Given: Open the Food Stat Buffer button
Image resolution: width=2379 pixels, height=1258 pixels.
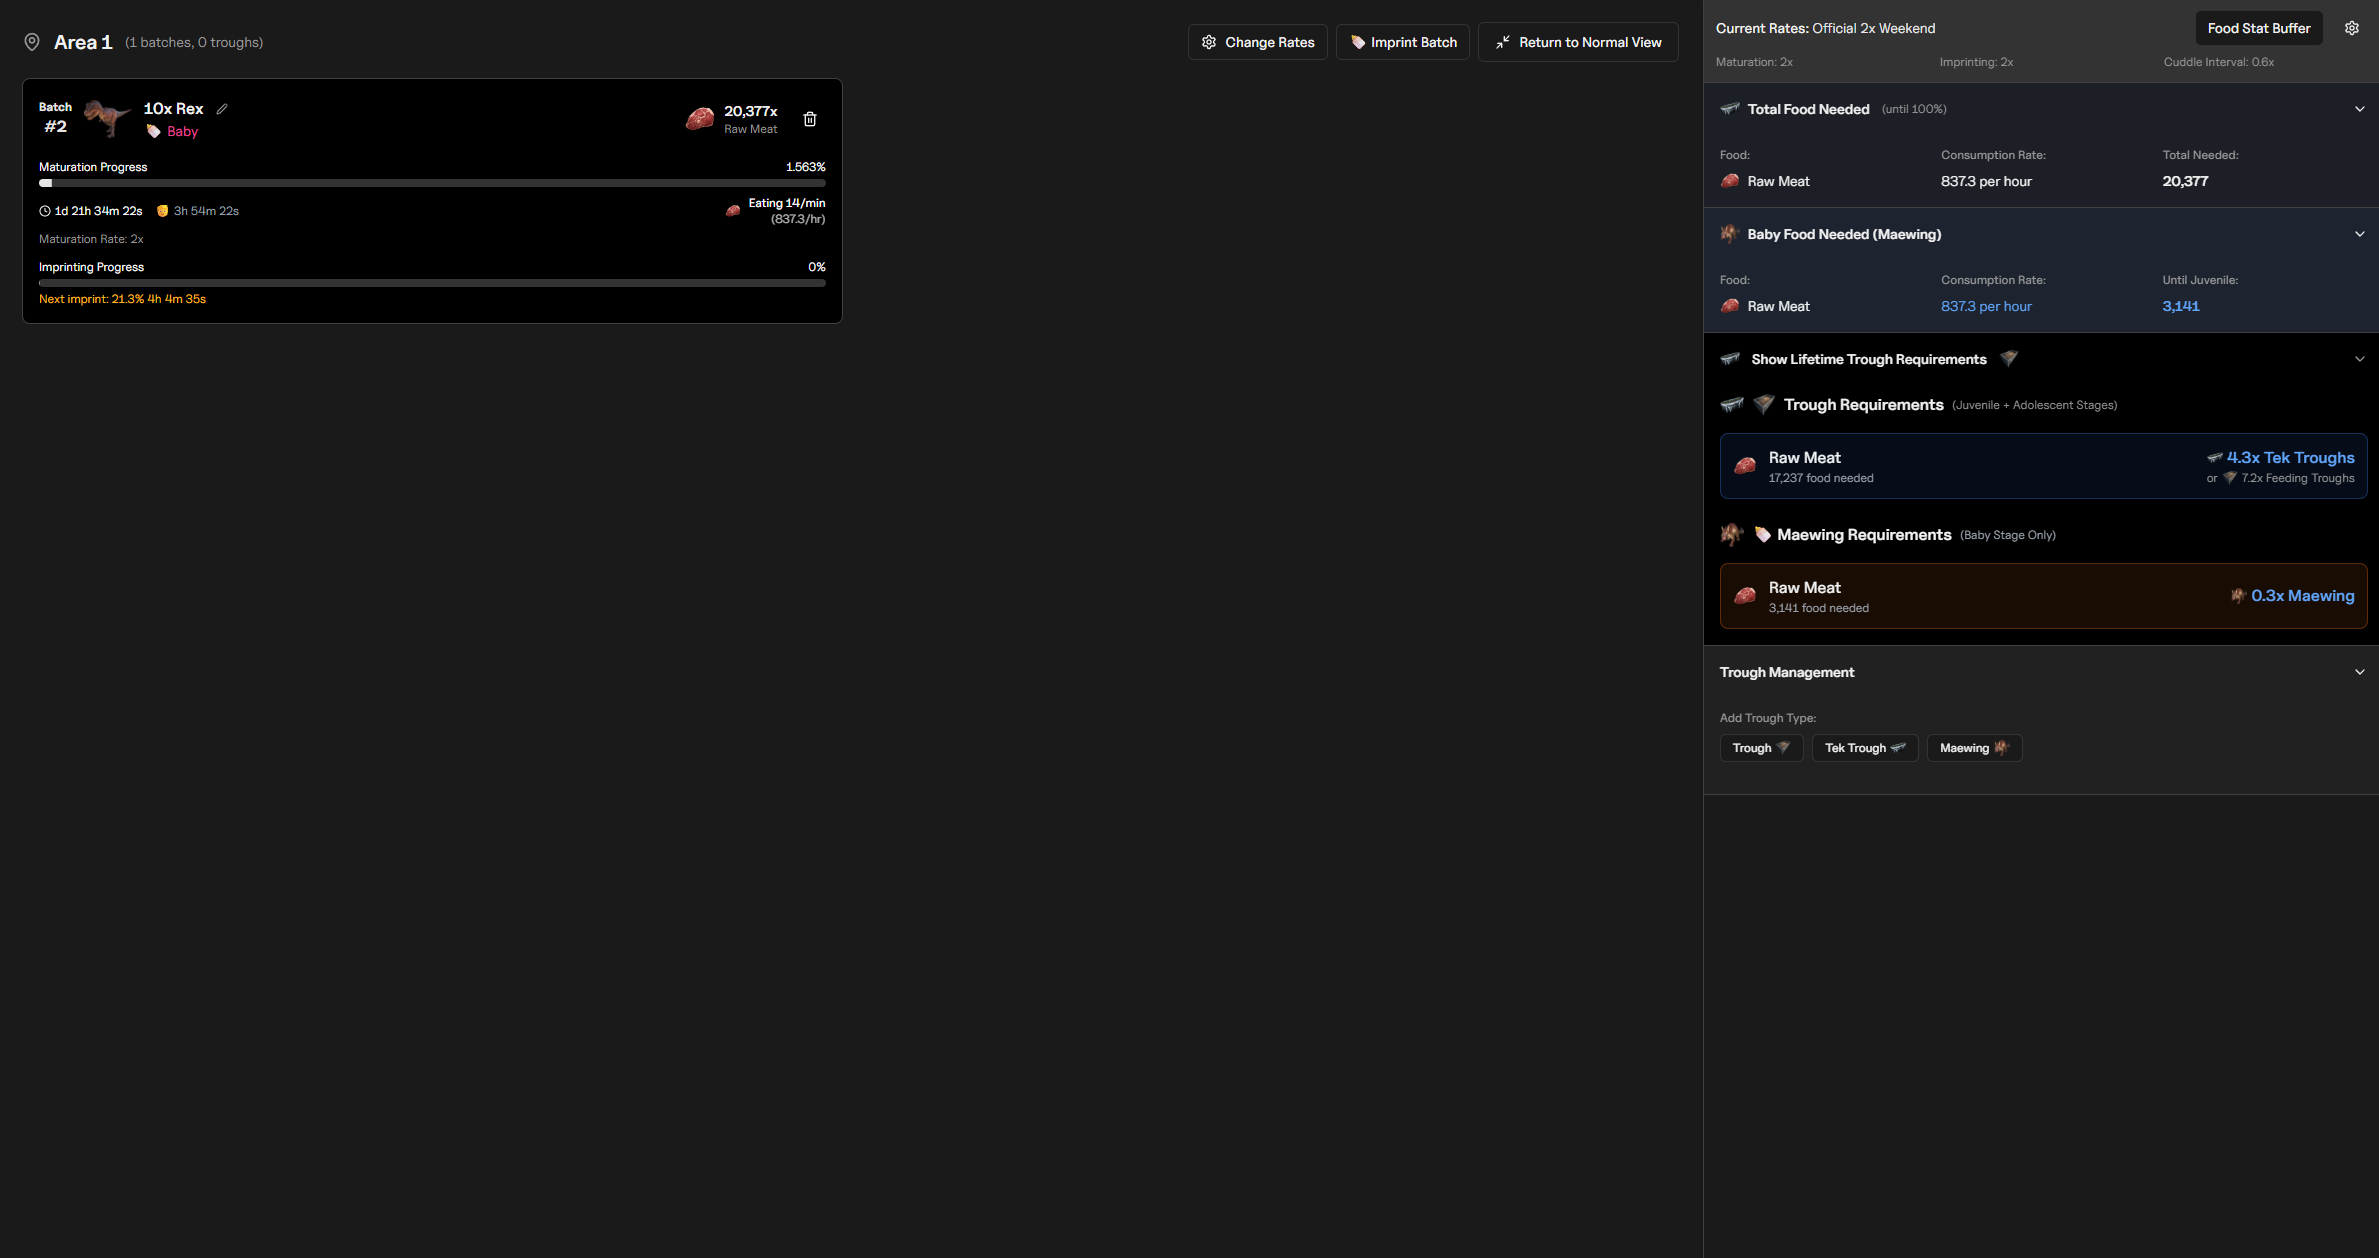Looking at the screenshot, I should pyautogui.click(x=2259, y=28).
